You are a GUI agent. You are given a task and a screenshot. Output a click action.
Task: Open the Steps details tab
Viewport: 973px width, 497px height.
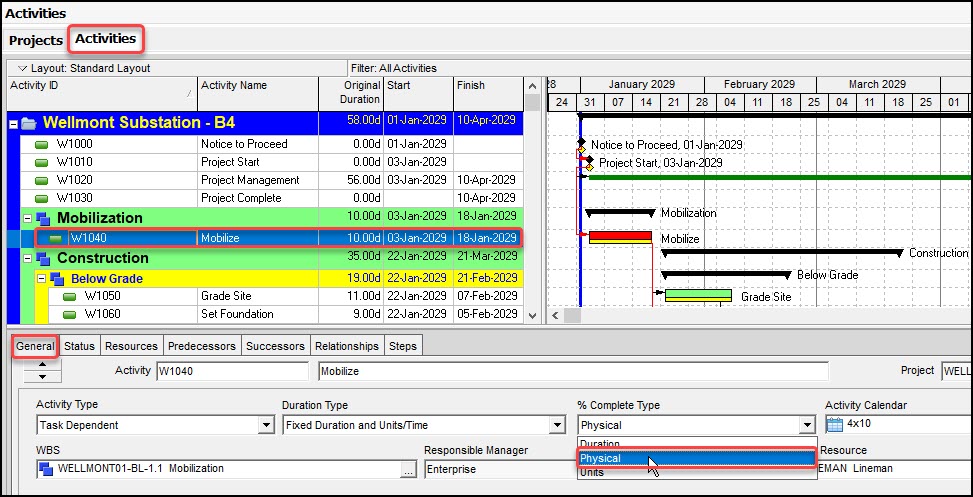coord(403,346)
